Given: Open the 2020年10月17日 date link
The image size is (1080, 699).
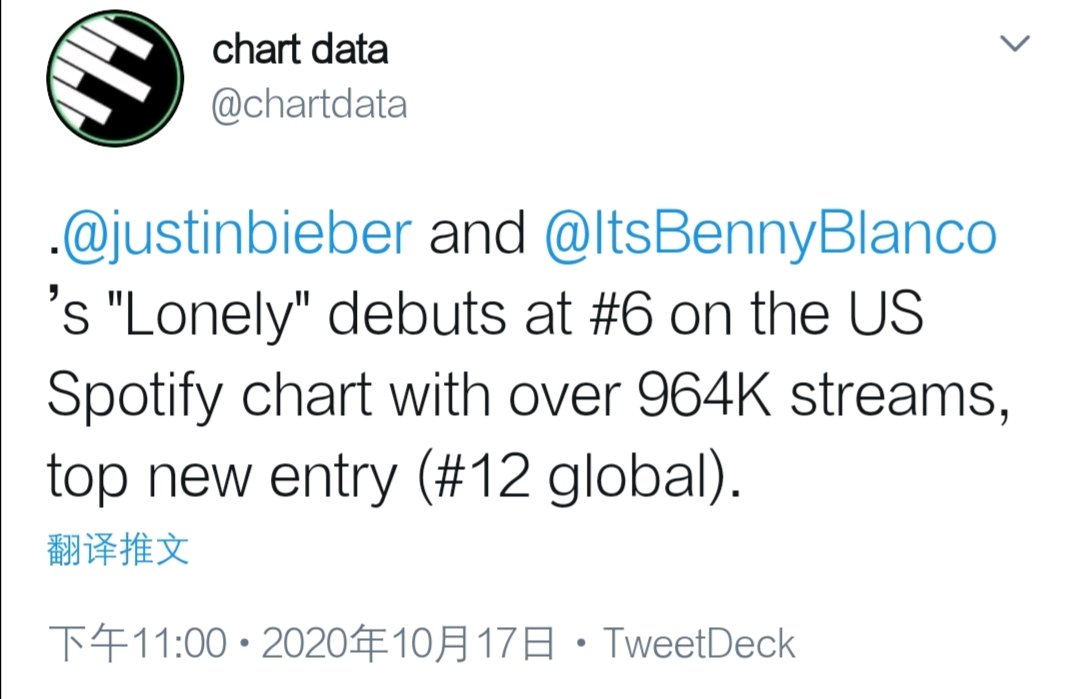Looking at the screenshot, I should (x=408, y=643).
